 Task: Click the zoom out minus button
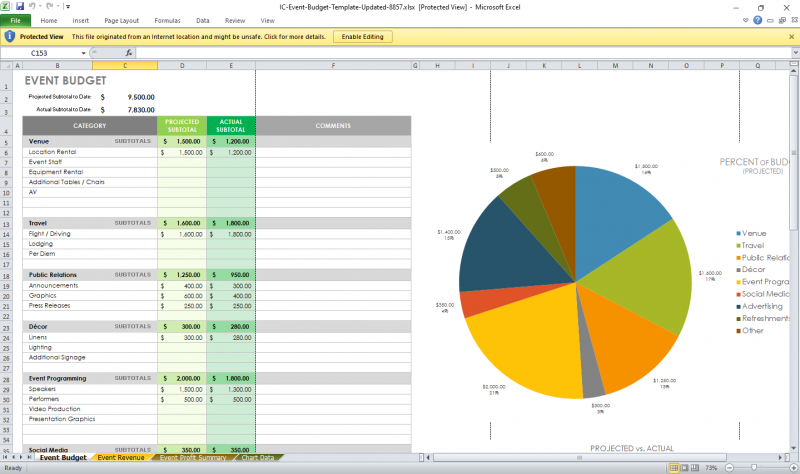(729, 468)
